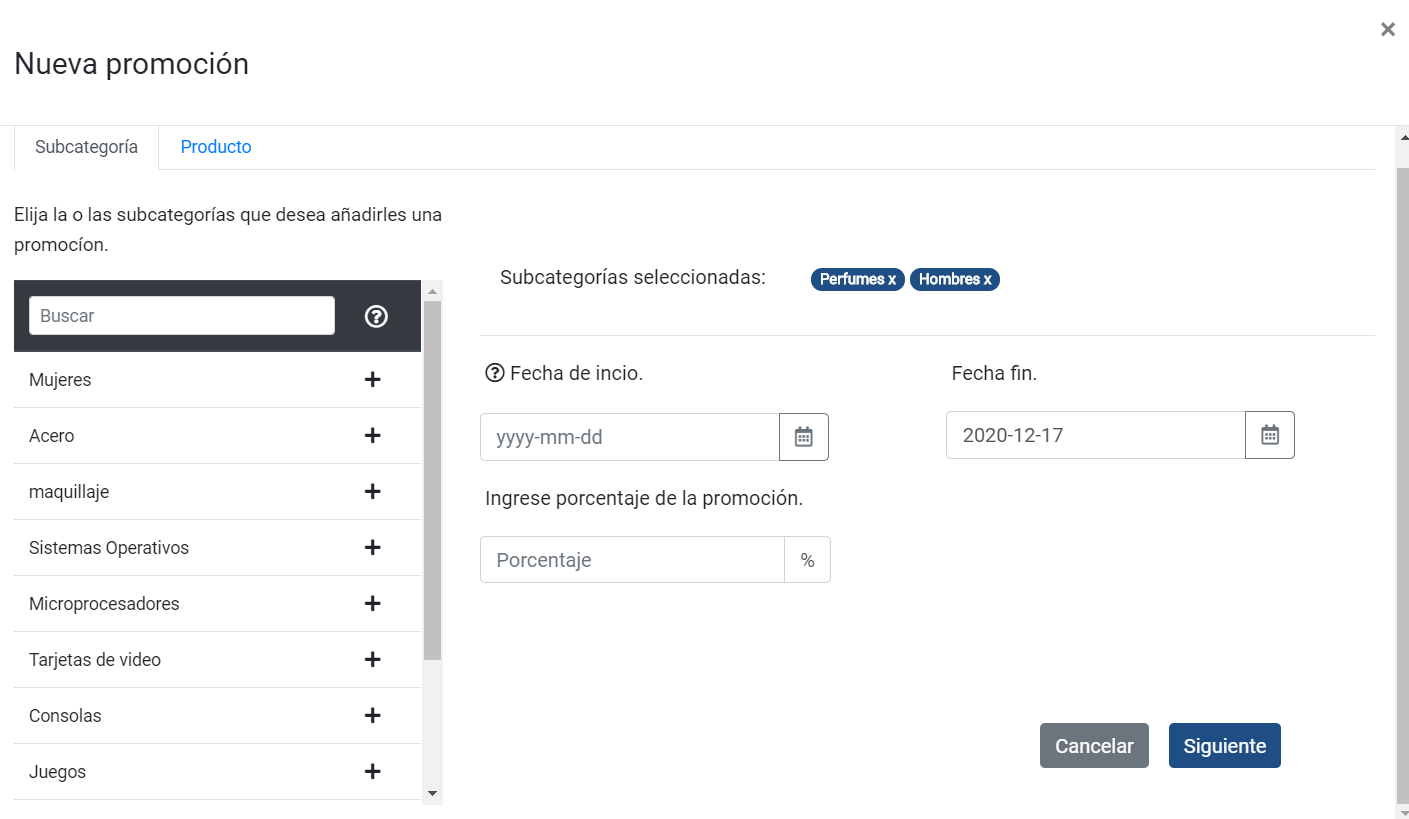Image resolution: width=1409 pixels, height=819 pixels.
Task: Click the help icon next to Fecha de incio
Action: (x=494, y=374)
